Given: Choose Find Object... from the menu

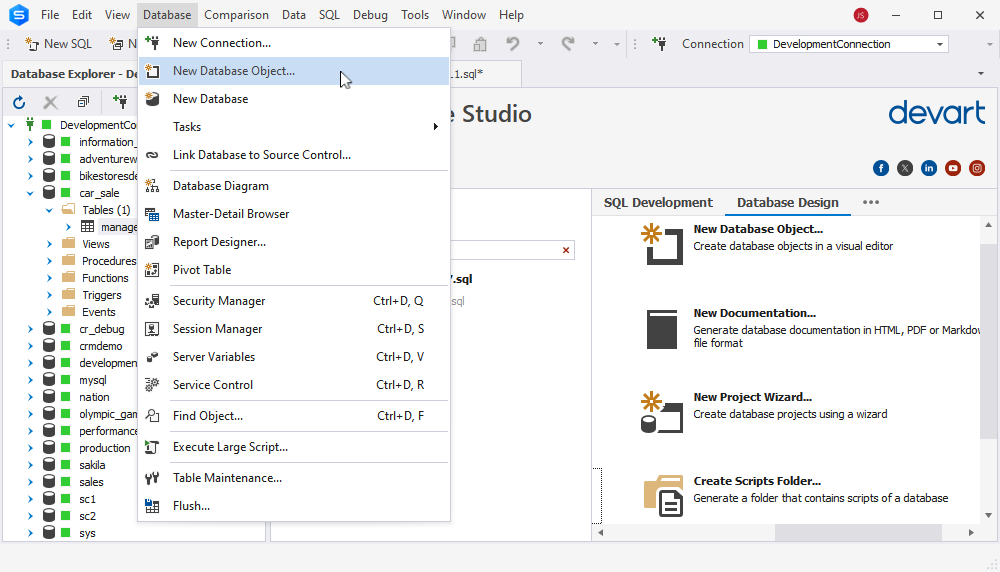Looking at the screenshot, I should (x=294, y=416).
